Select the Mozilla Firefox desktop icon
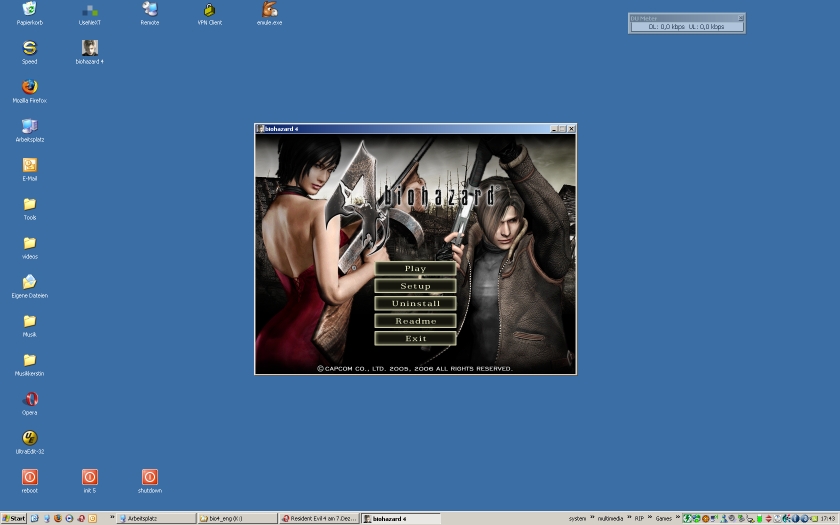 coord(29,92)
